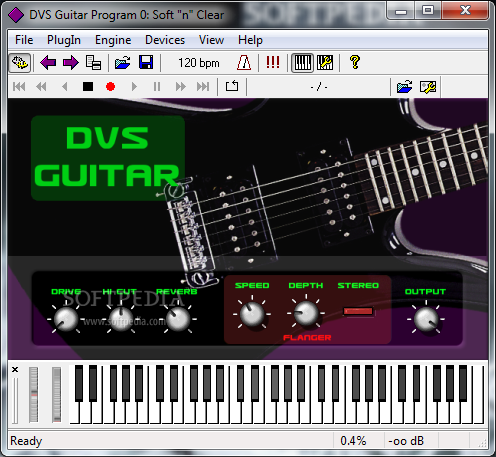This screenshot has height=457, width=496.
Task: Open bank file with top toolbar folder icon
Action: point(123,63)
